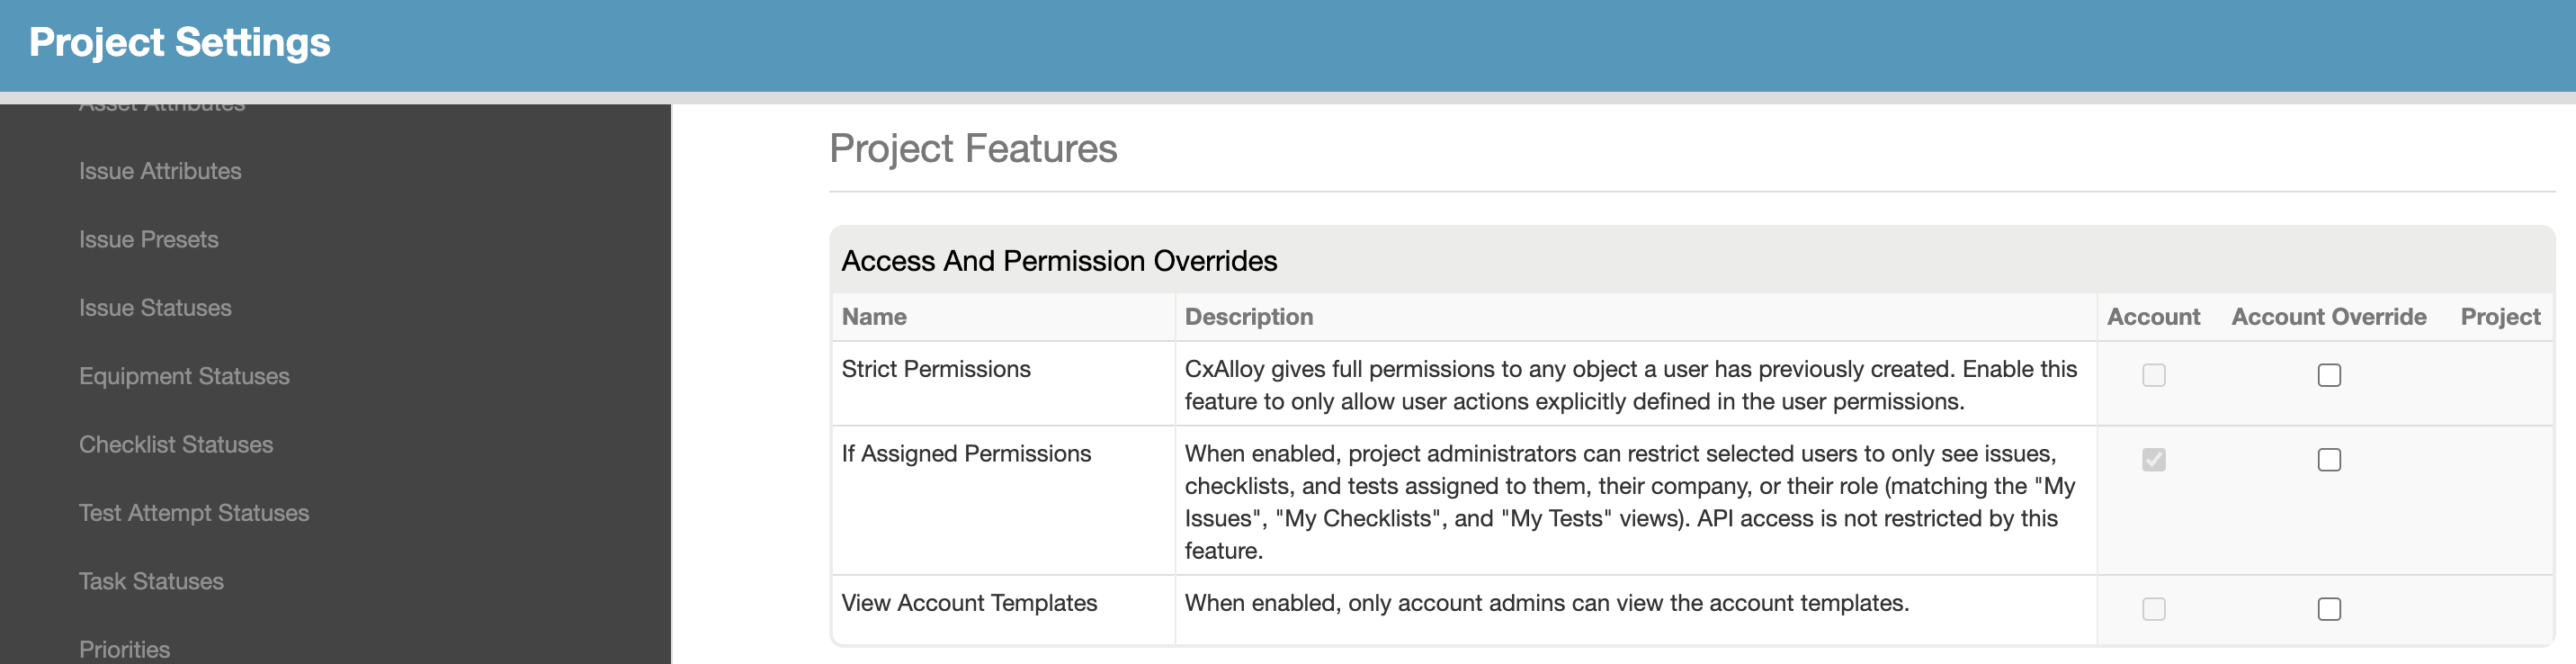Image resolution: width=2576 pixels, height=664 pixels.
Task: Click the Description column header
Action: (1248, 317)
